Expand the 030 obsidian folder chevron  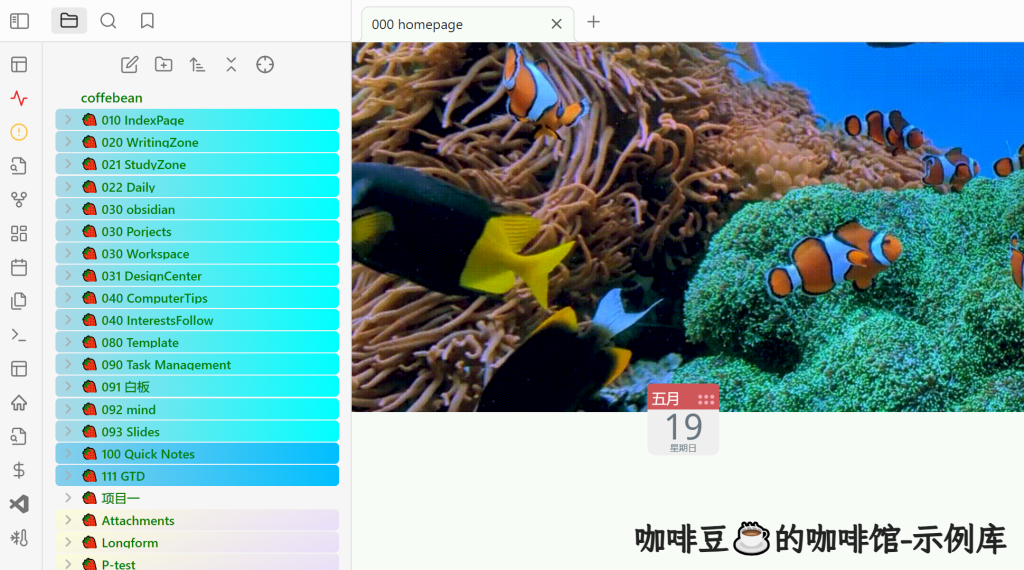[x=68, y=209]
